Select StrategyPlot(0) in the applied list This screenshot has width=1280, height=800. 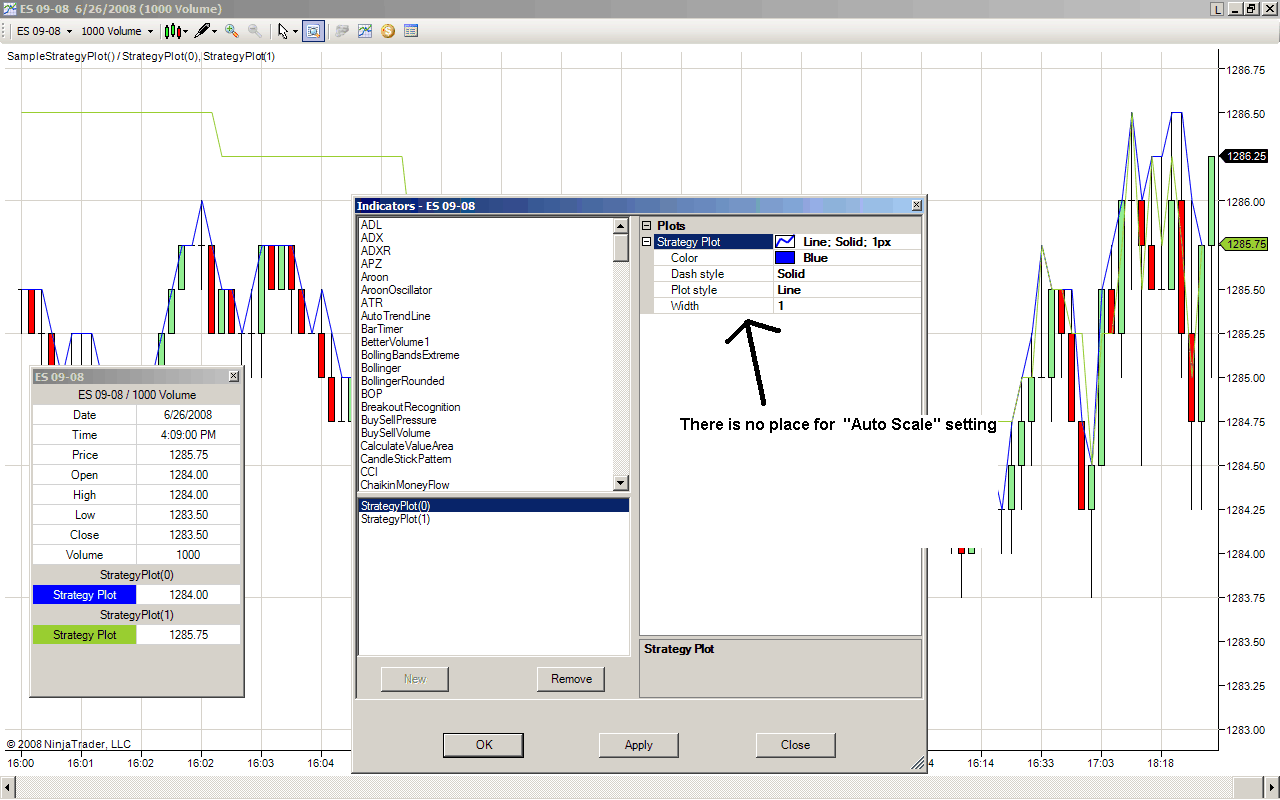click(x=494, y=506)
